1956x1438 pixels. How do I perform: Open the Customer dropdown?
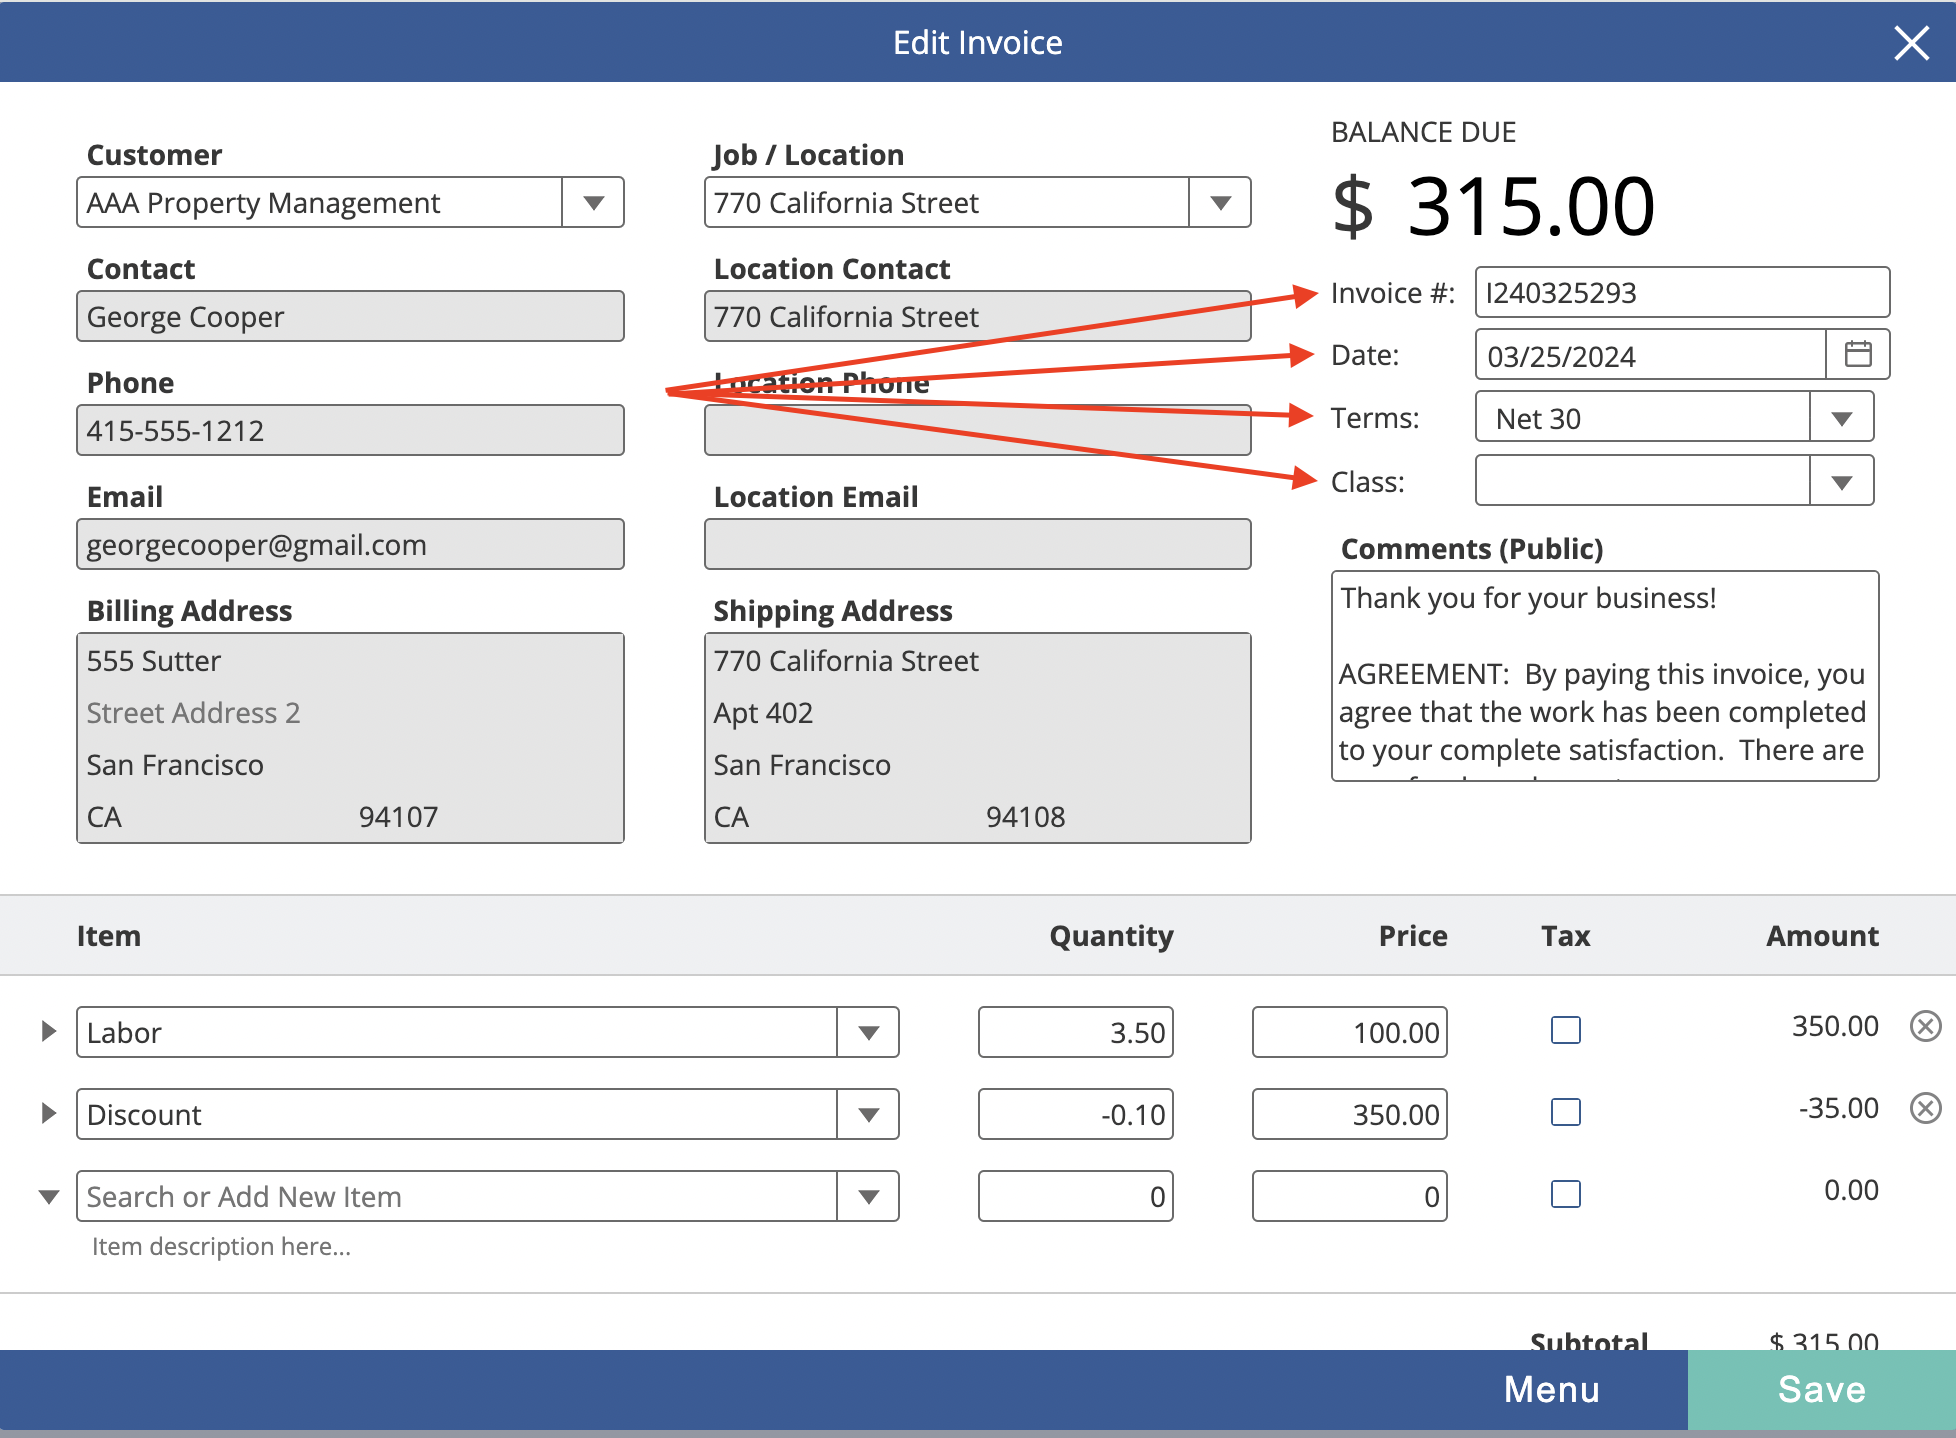(x=594, y=202)
